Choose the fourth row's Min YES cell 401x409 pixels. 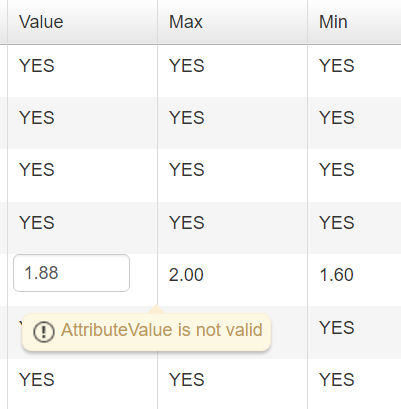point(354,228)
